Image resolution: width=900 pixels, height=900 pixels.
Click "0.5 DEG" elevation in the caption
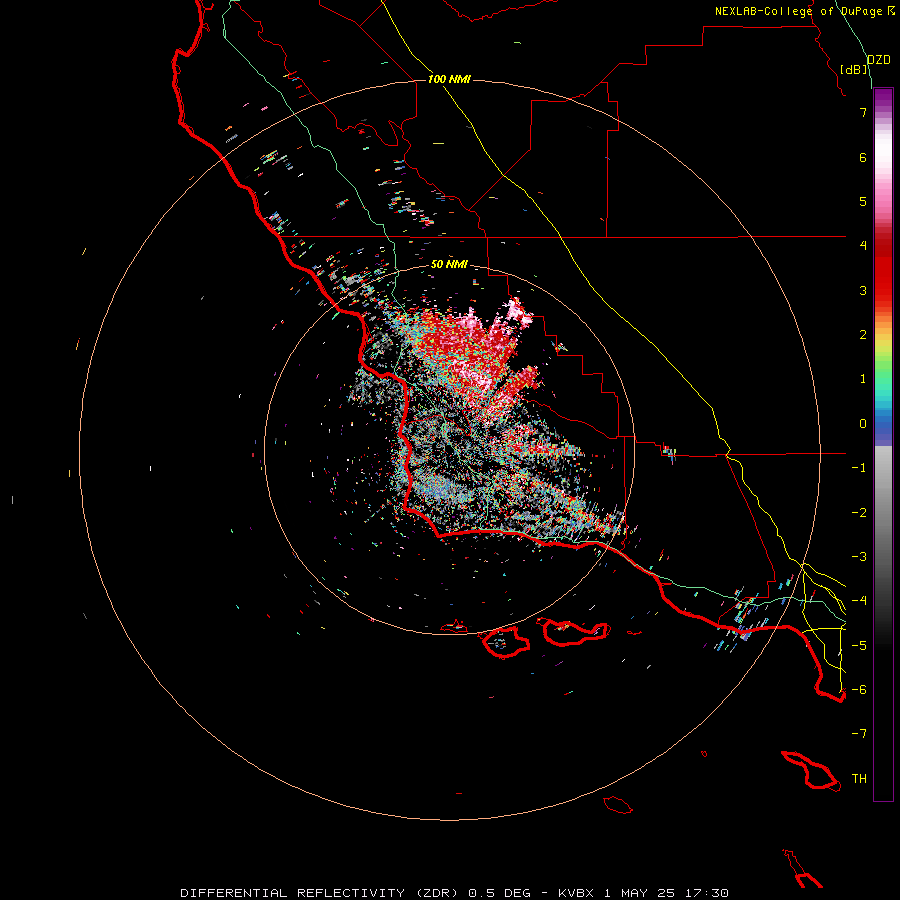click(x=499, y=893)
